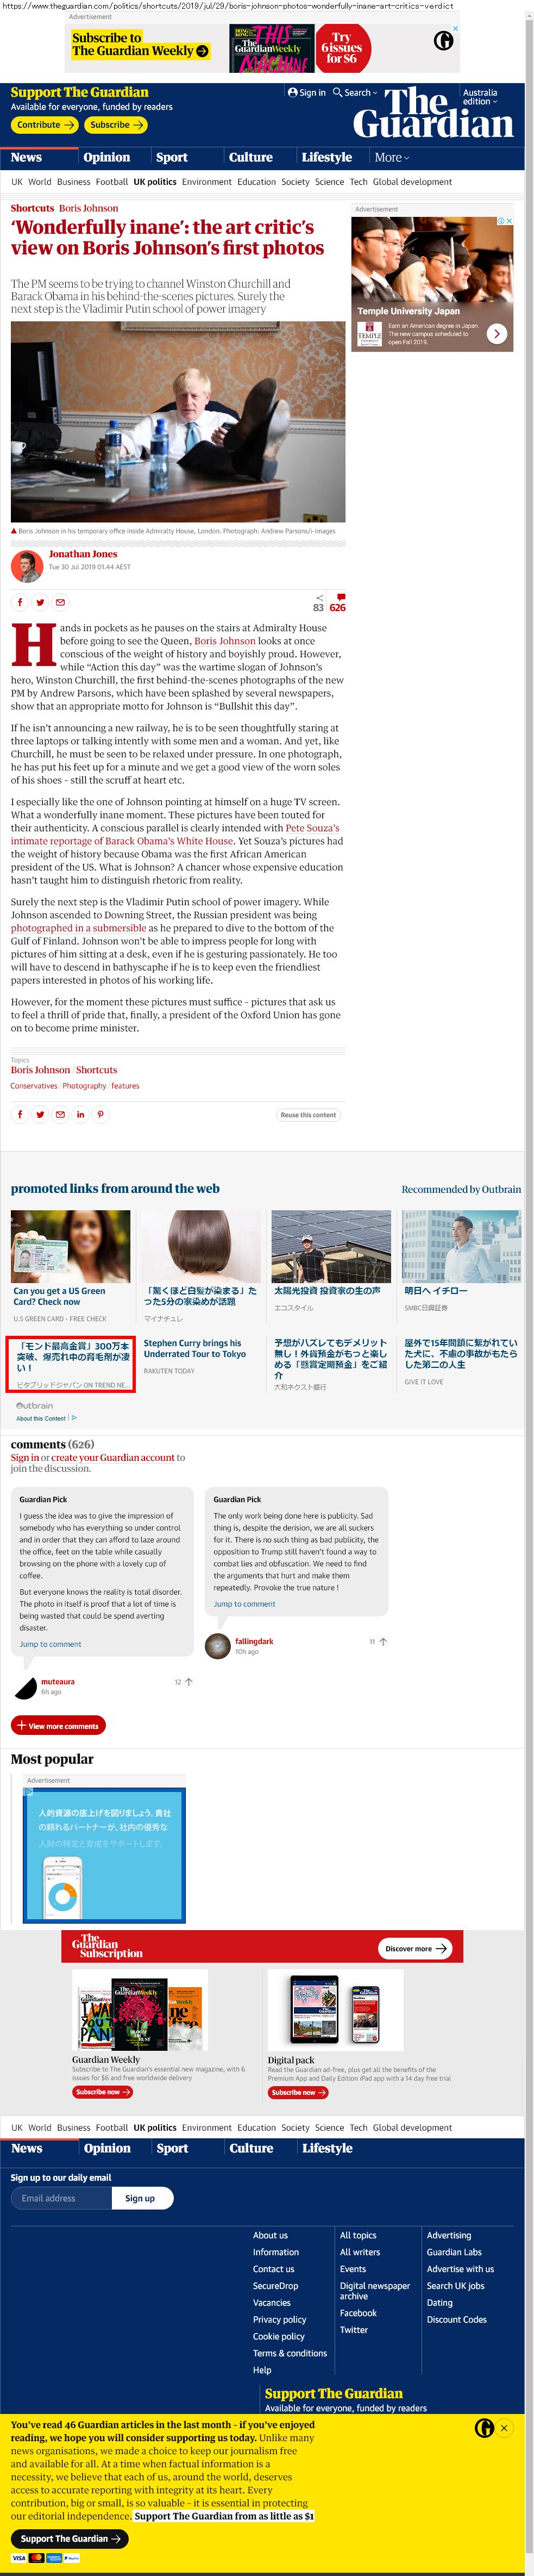Share on LinkedIn at article bottom
Viewport: 534px width, 2576px height.
80,1114
